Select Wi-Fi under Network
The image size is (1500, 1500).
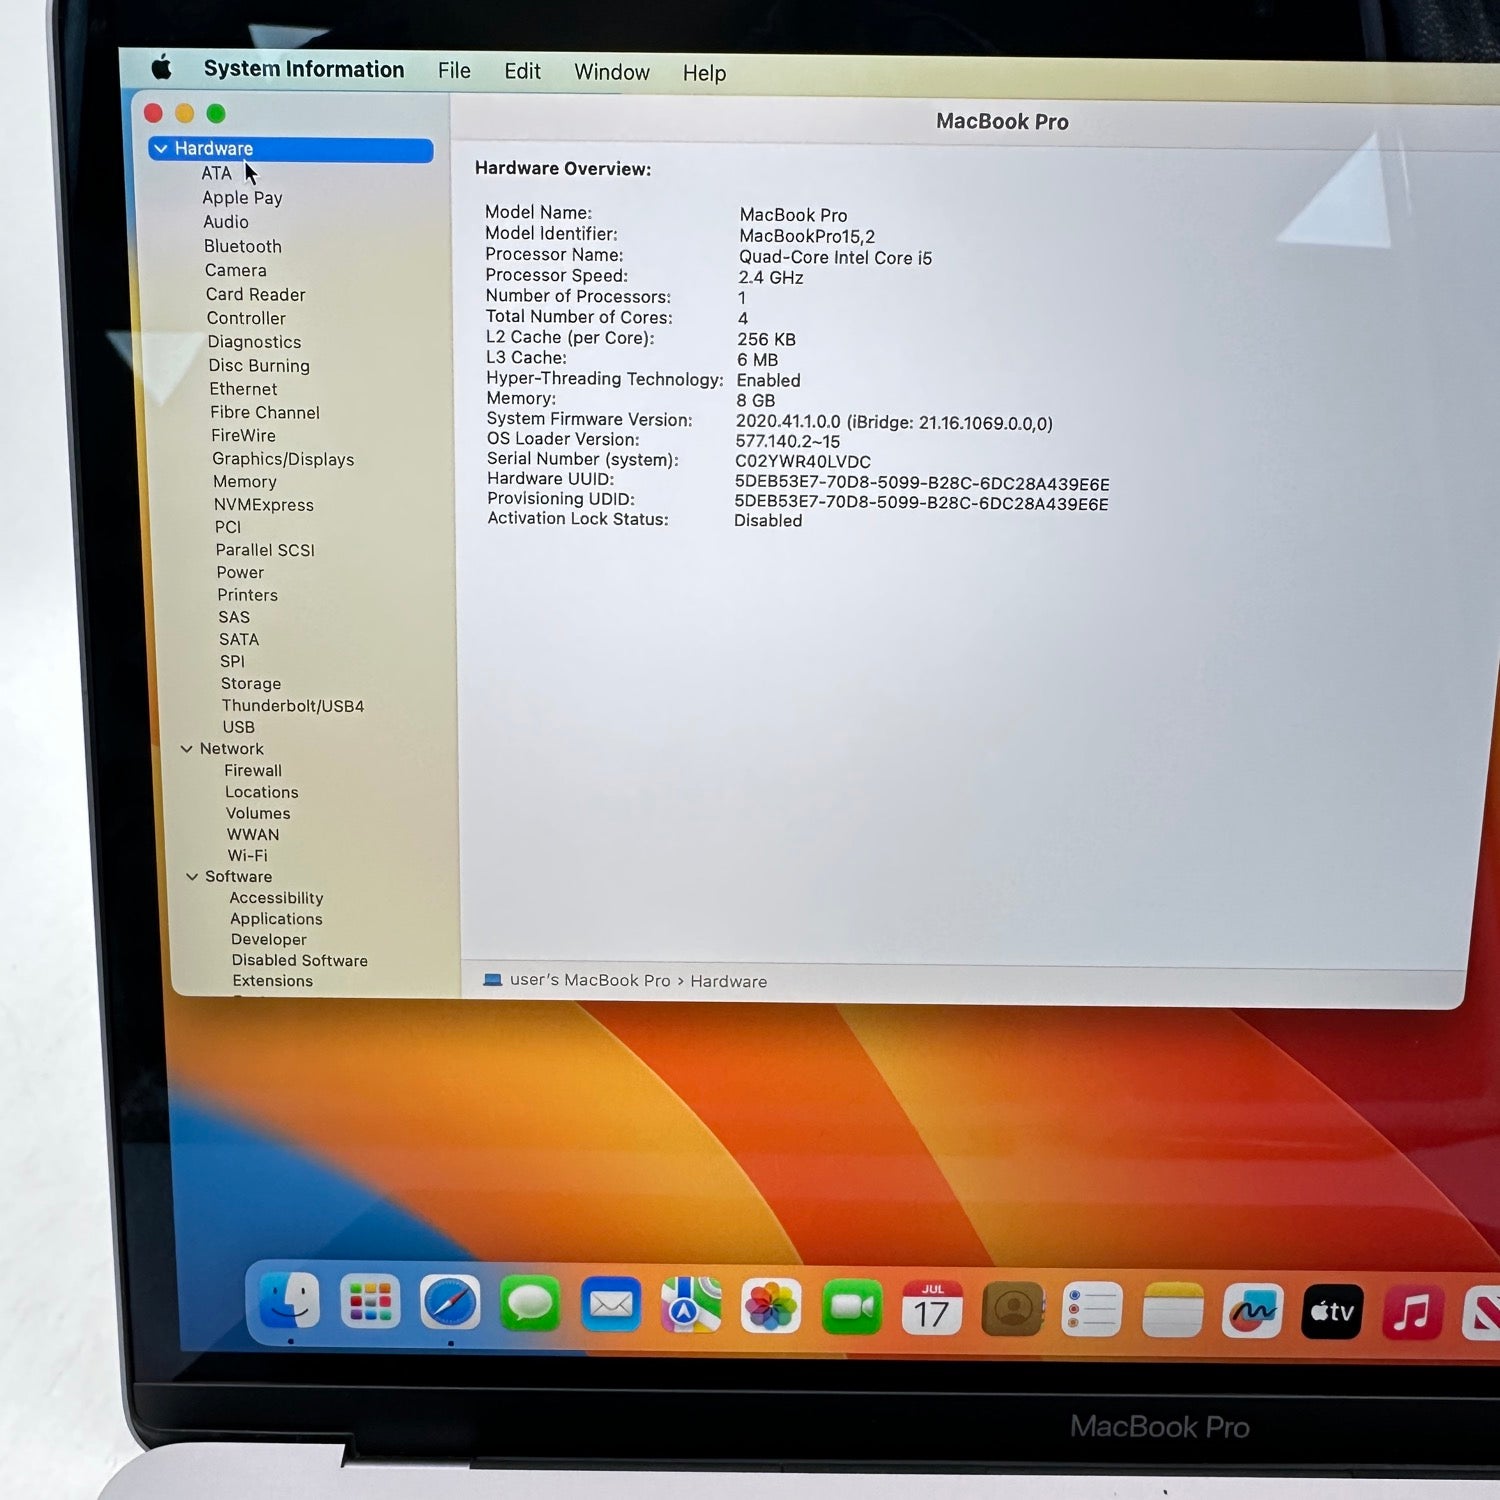(x=247, y=856)
